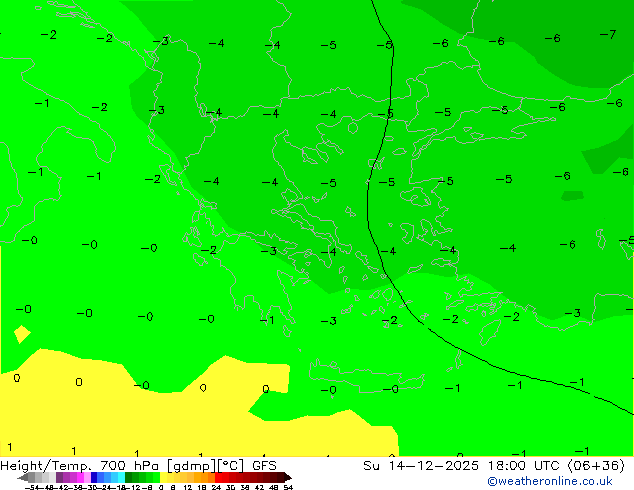Image resolution: width=634 pixels, height=490 pixels.
Task: Click the small yellow diamond patch on the map
Action: coord(22,334)
